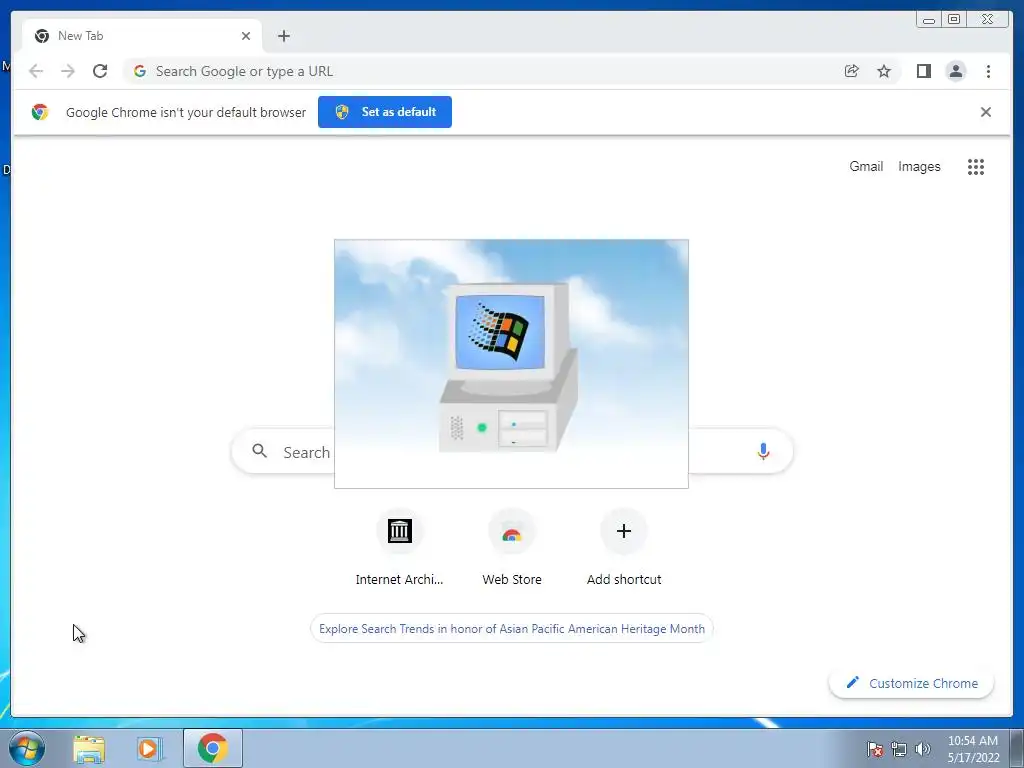Click the Windows 95 computer doodle
Screen dimensions: 1024x768
click(511, 364)
